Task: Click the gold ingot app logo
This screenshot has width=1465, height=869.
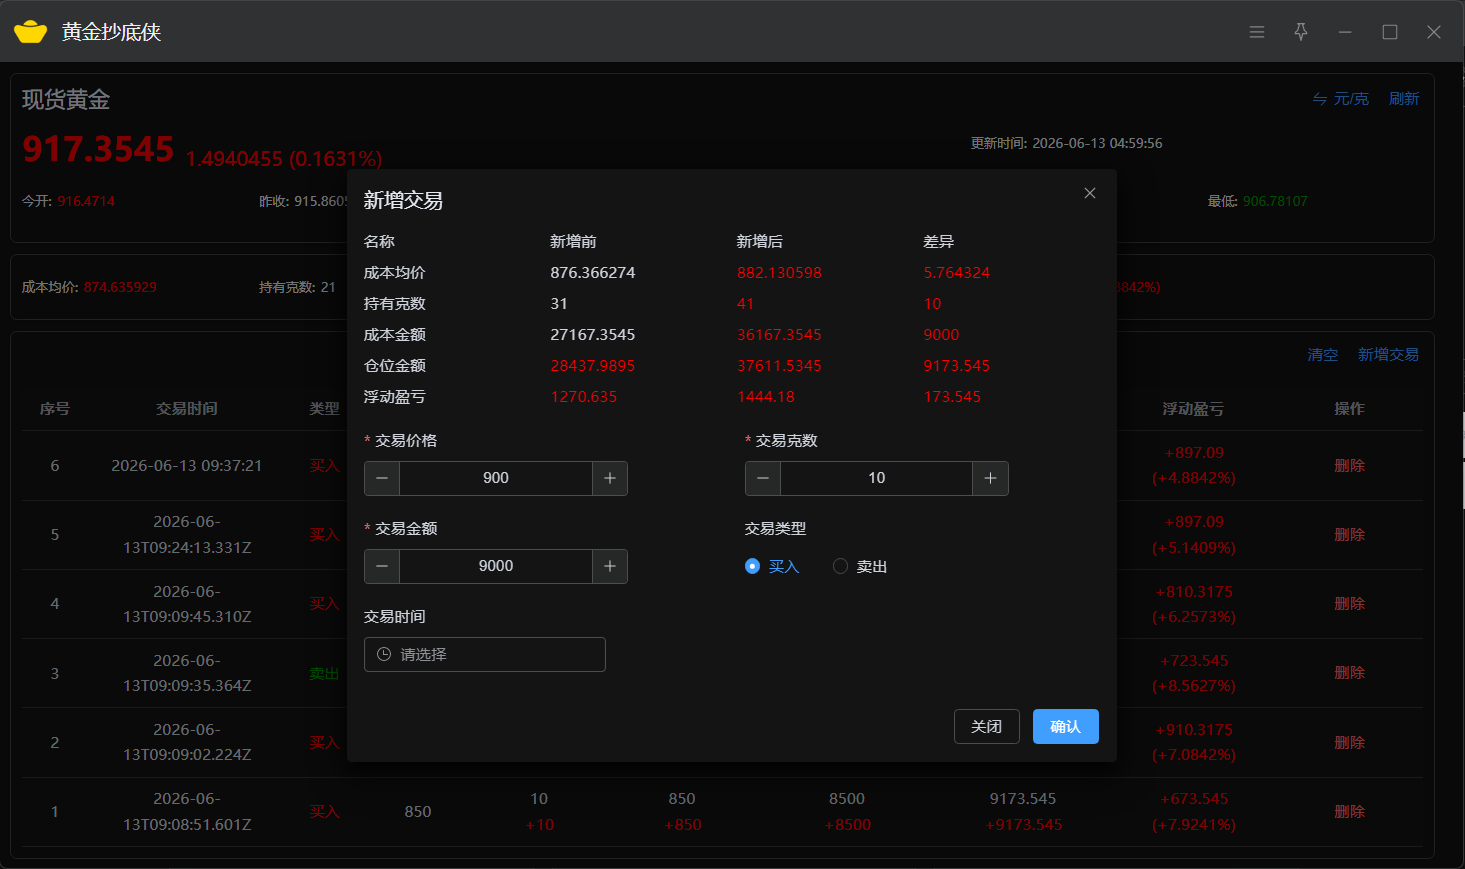Action: (31, 32)
